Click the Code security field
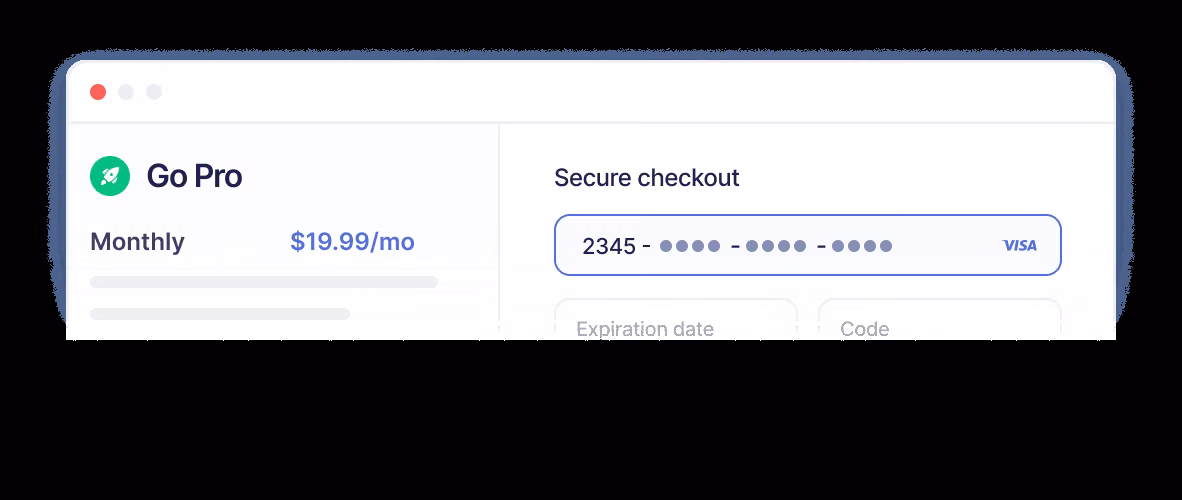The image size is (1182, 500). coord(939,322)
